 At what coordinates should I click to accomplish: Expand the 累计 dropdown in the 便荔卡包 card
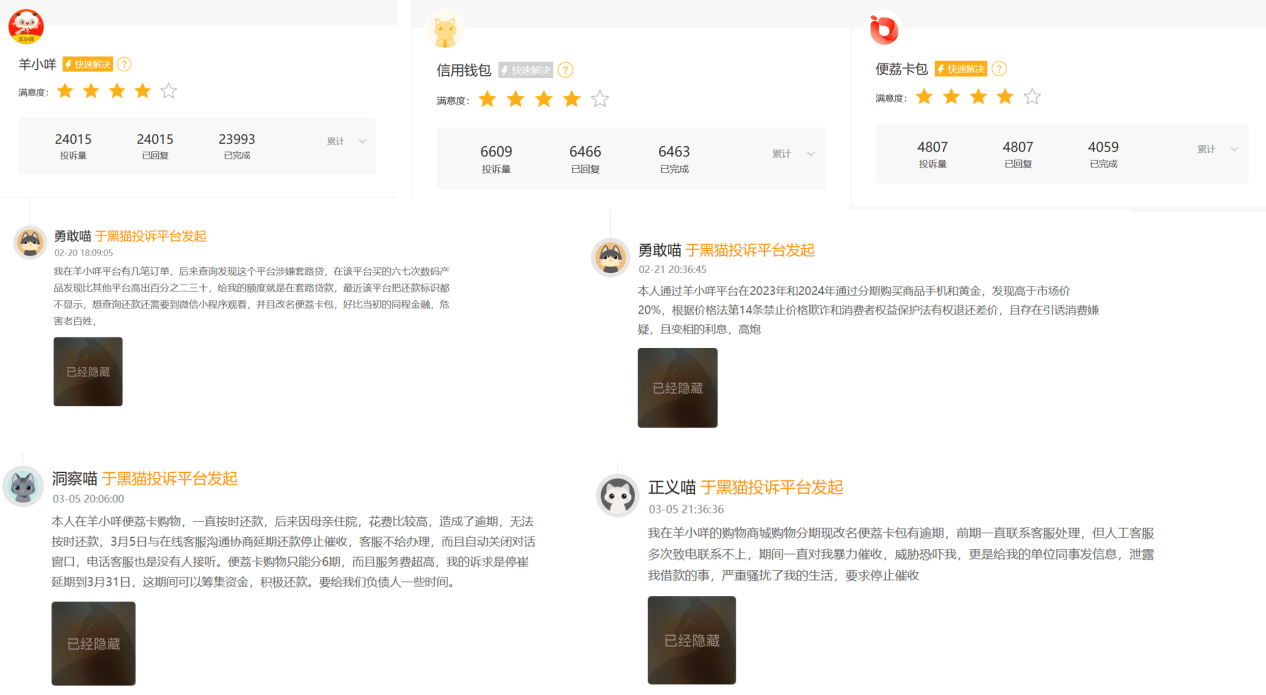1218,149
